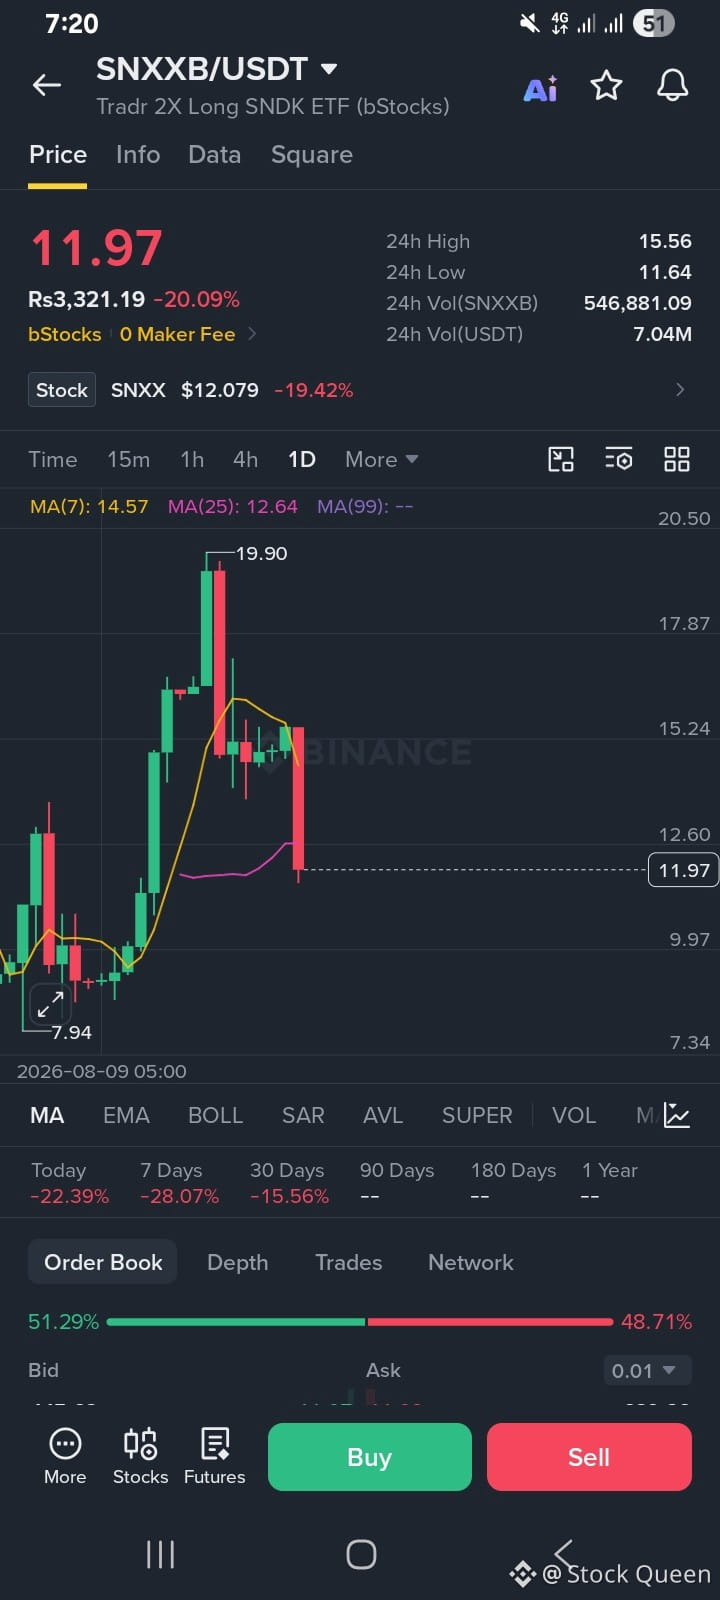Select the 1D timeframe

click(302, 459)
